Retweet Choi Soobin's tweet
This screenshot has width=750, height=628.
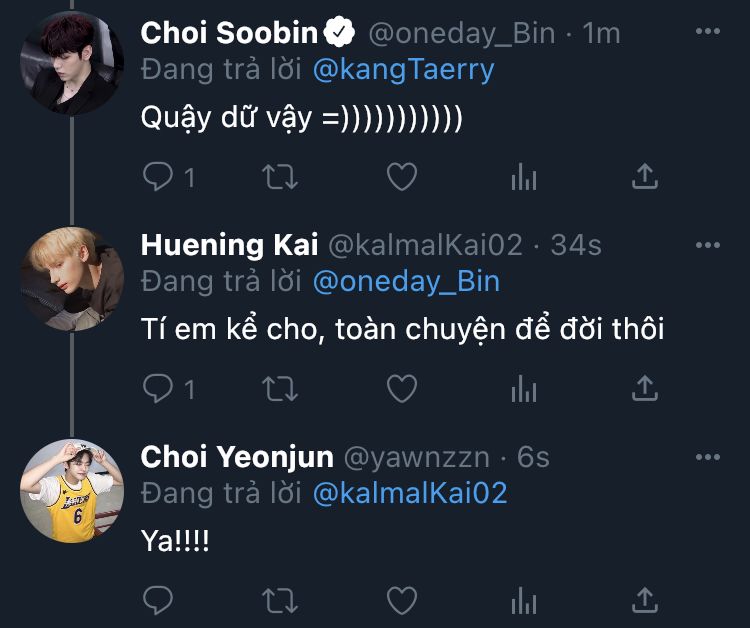(x=279, y=177)
